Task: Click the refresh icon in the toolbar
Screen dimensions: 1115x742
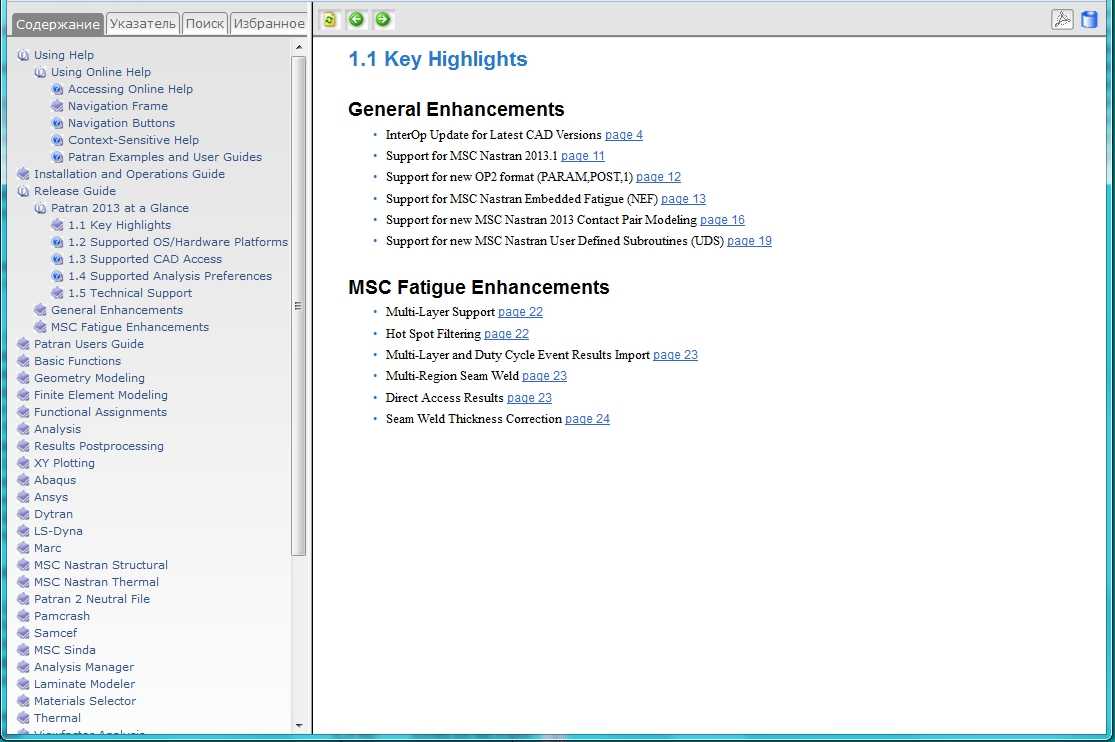Action: coord(329,20)
